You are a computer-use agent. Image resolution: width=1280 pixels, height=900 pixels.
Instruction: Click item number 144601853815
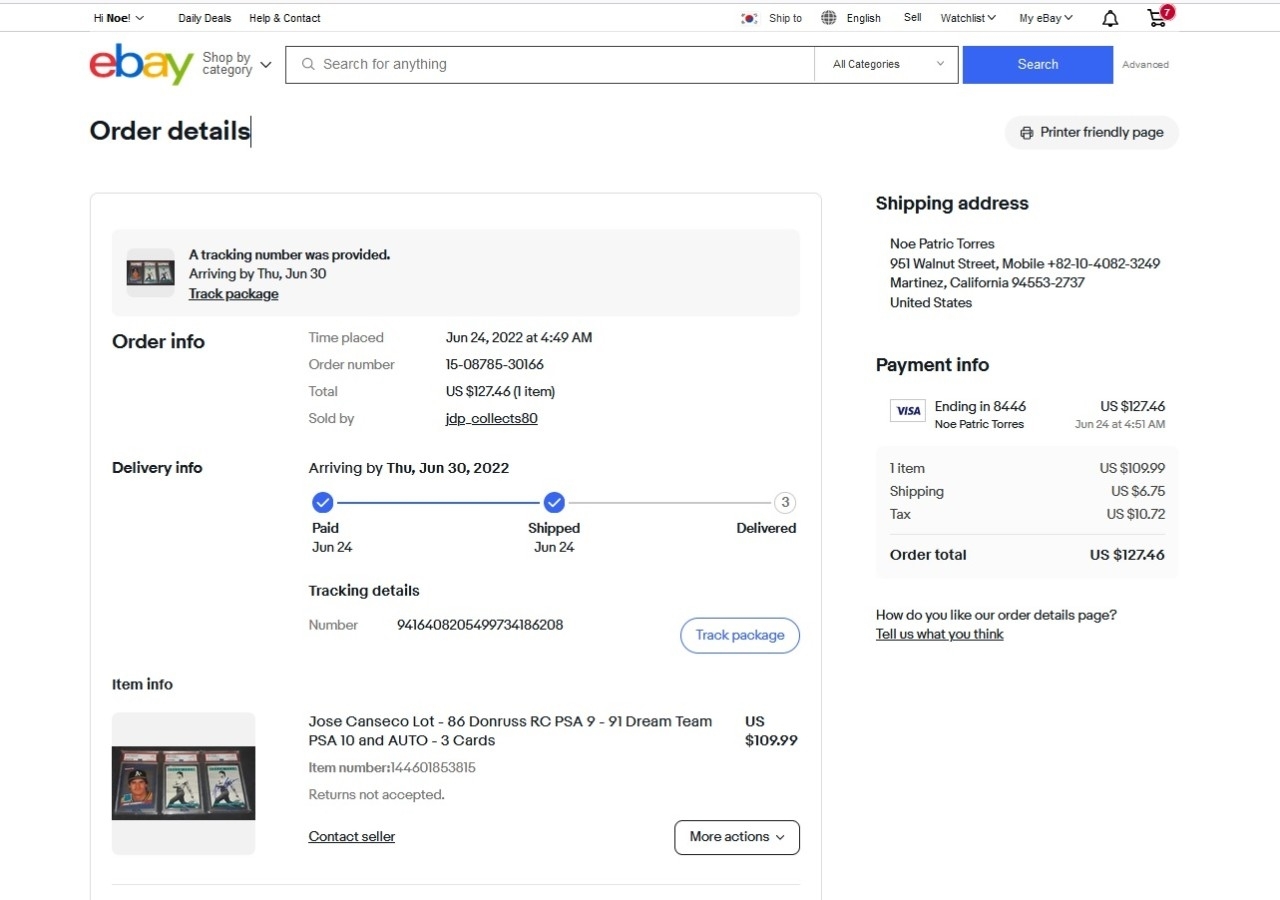(x=433, y=768)
